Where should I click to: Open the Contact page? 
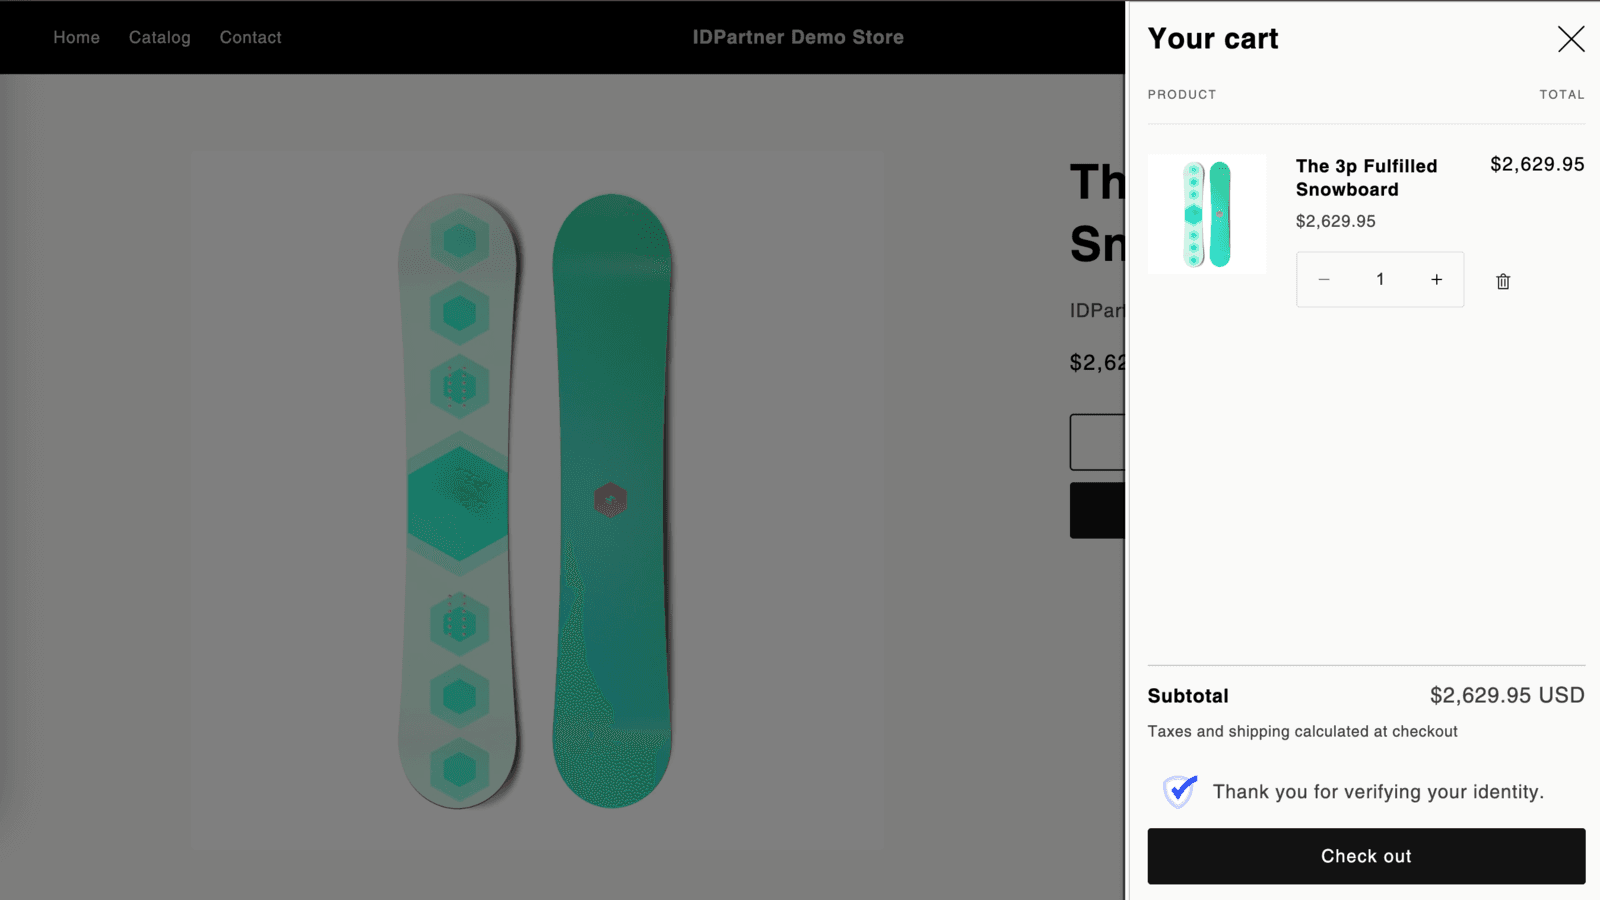[x=250, y=37]
